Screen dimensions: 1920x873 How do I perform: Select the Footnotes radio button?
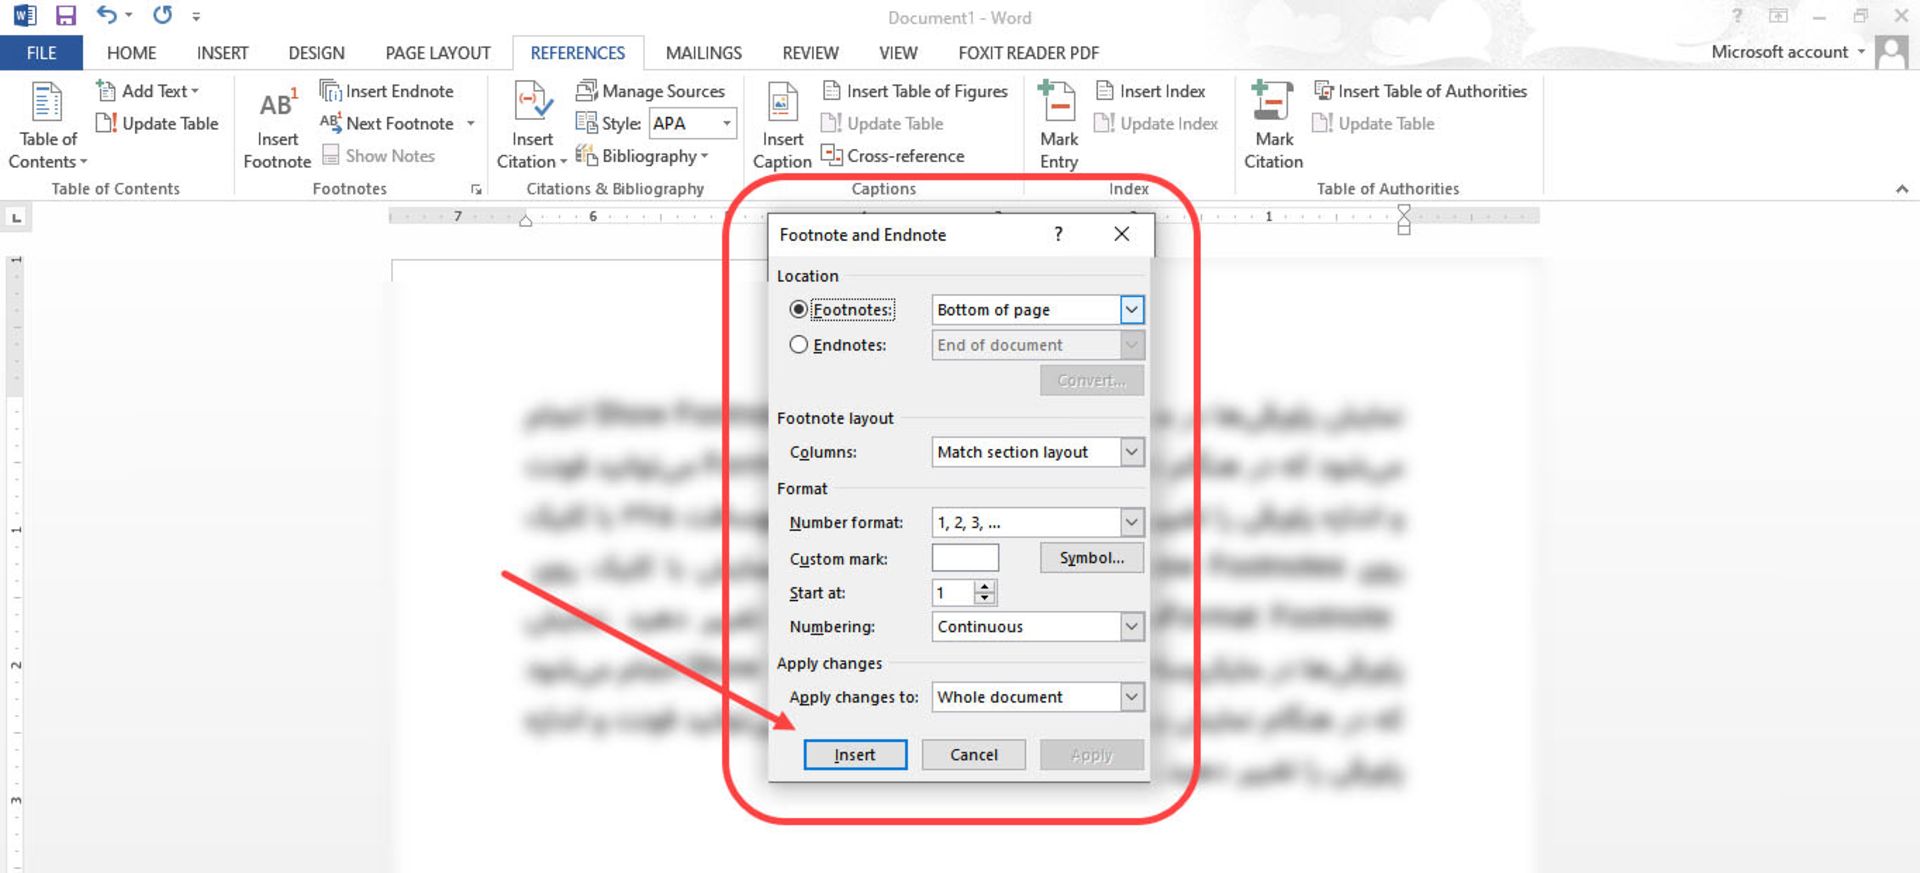pyautogui.click(x=798, y=310)
